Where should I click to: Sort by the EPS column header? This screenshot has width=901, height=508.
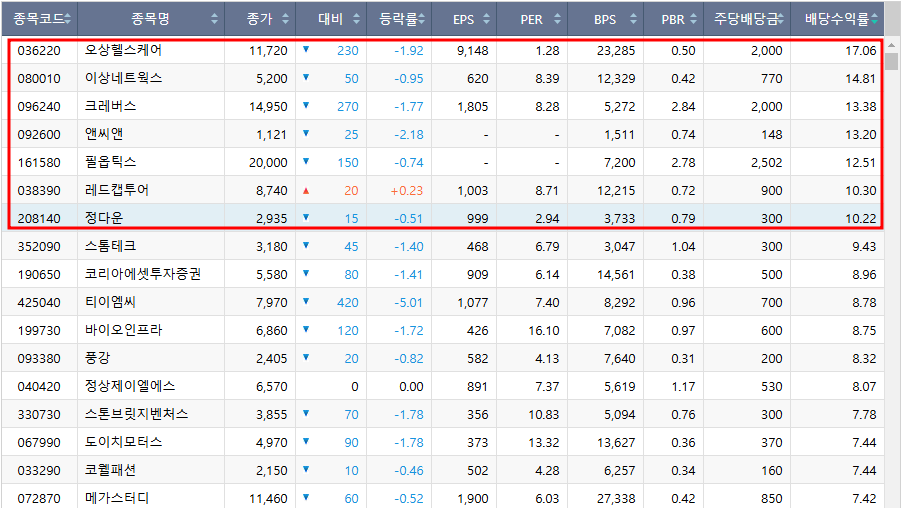(464, 19)
